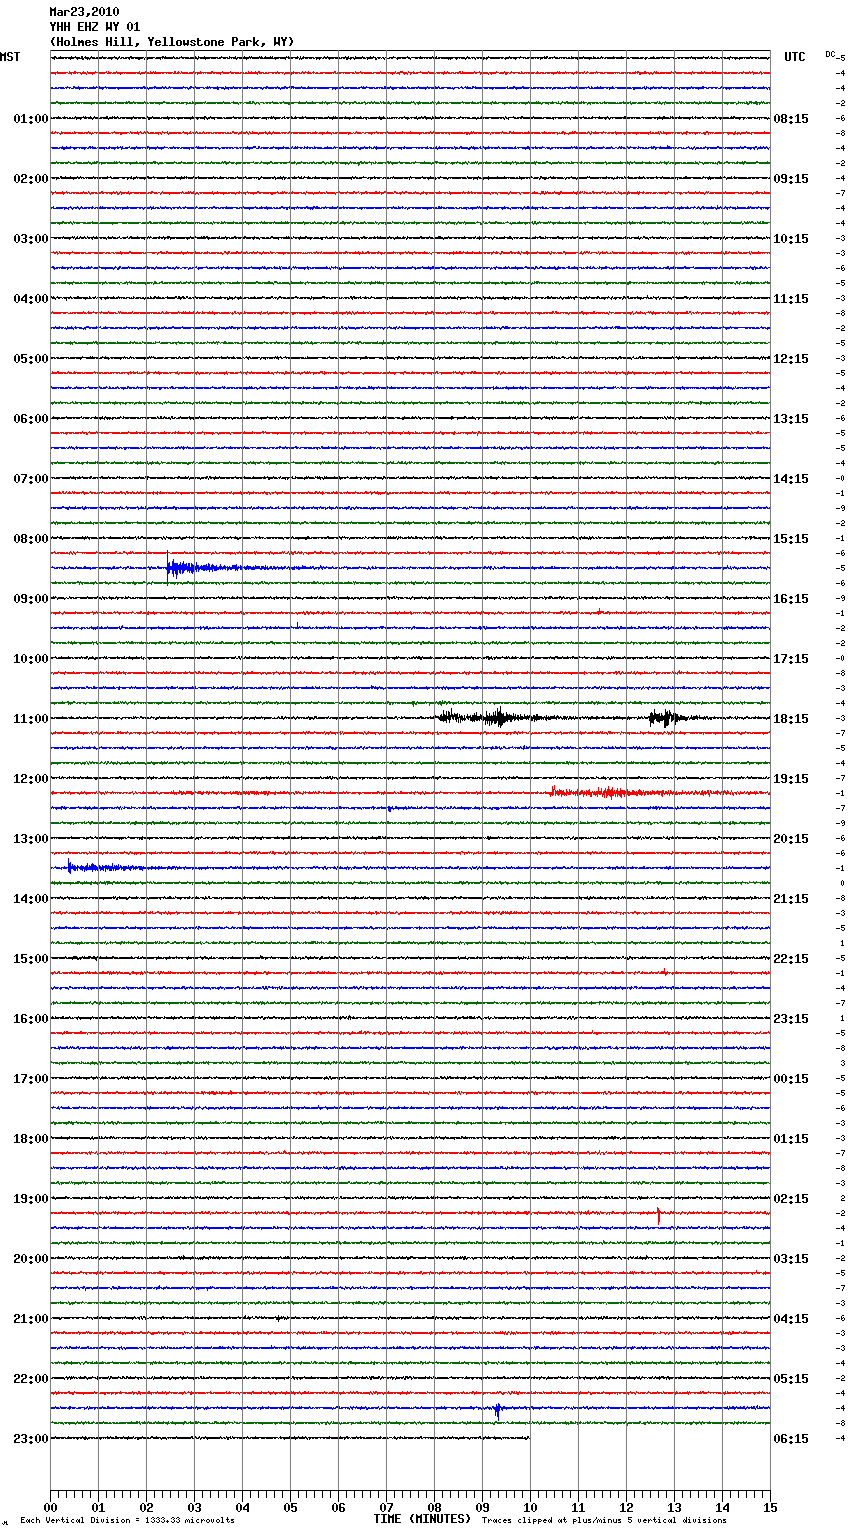Click the 14:15 UTC time label
Viewport: 850px width, 1534px height.
coord(791,479)
